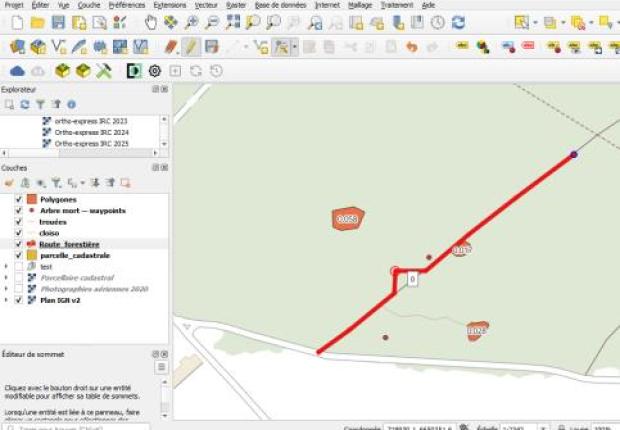
Task: Open the blue cloud plugin icon
Action: click(17, 71)
